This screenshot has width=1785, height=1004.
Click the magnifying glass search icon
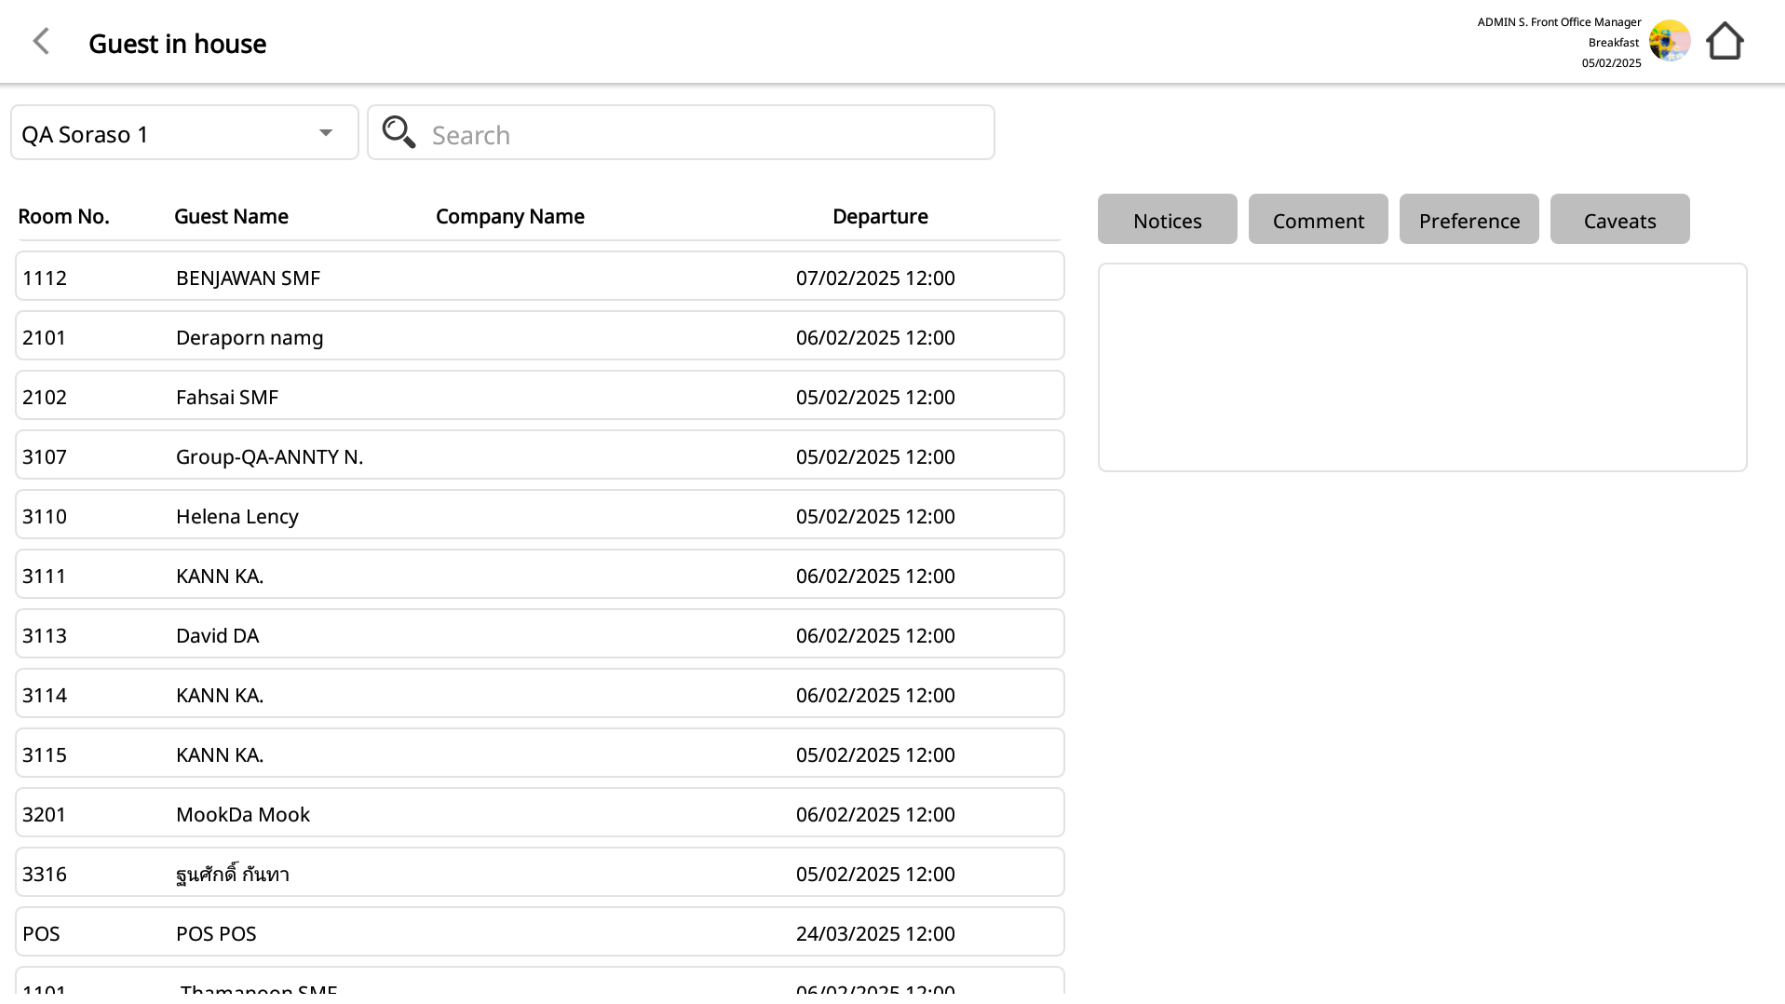398,133
